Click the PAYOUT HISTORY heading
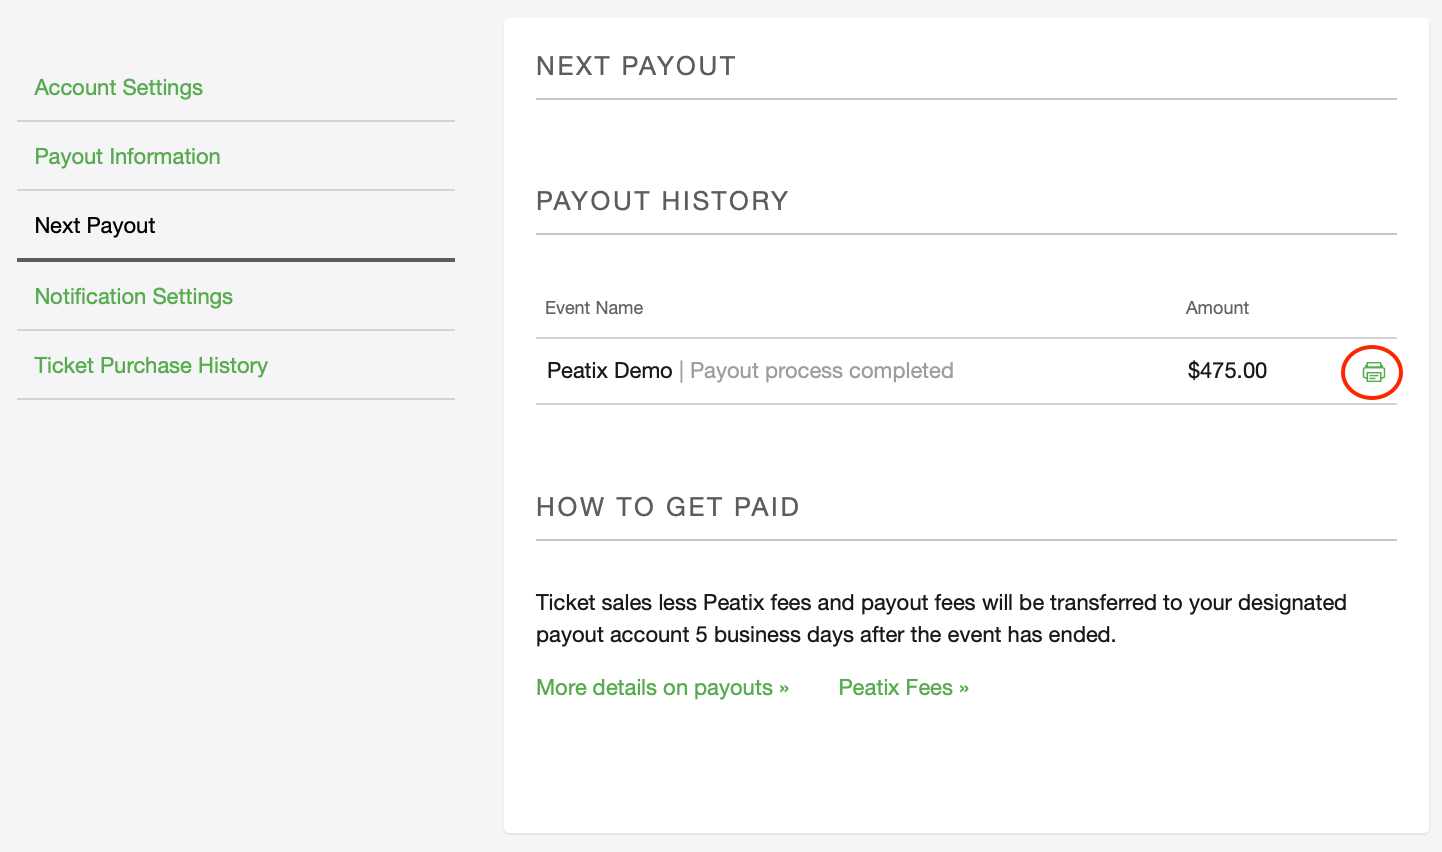The width and height of the screenshot is (1442, 852). 662,200
